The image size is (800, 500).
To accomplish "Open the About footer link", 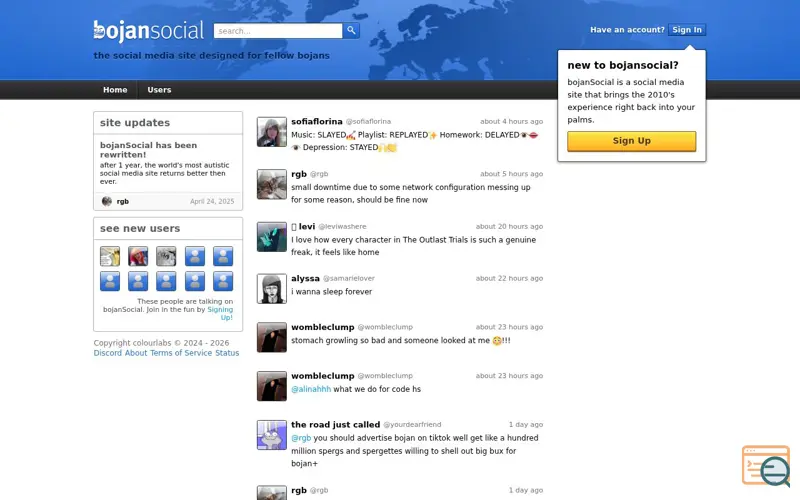I will tap(136, 353).
